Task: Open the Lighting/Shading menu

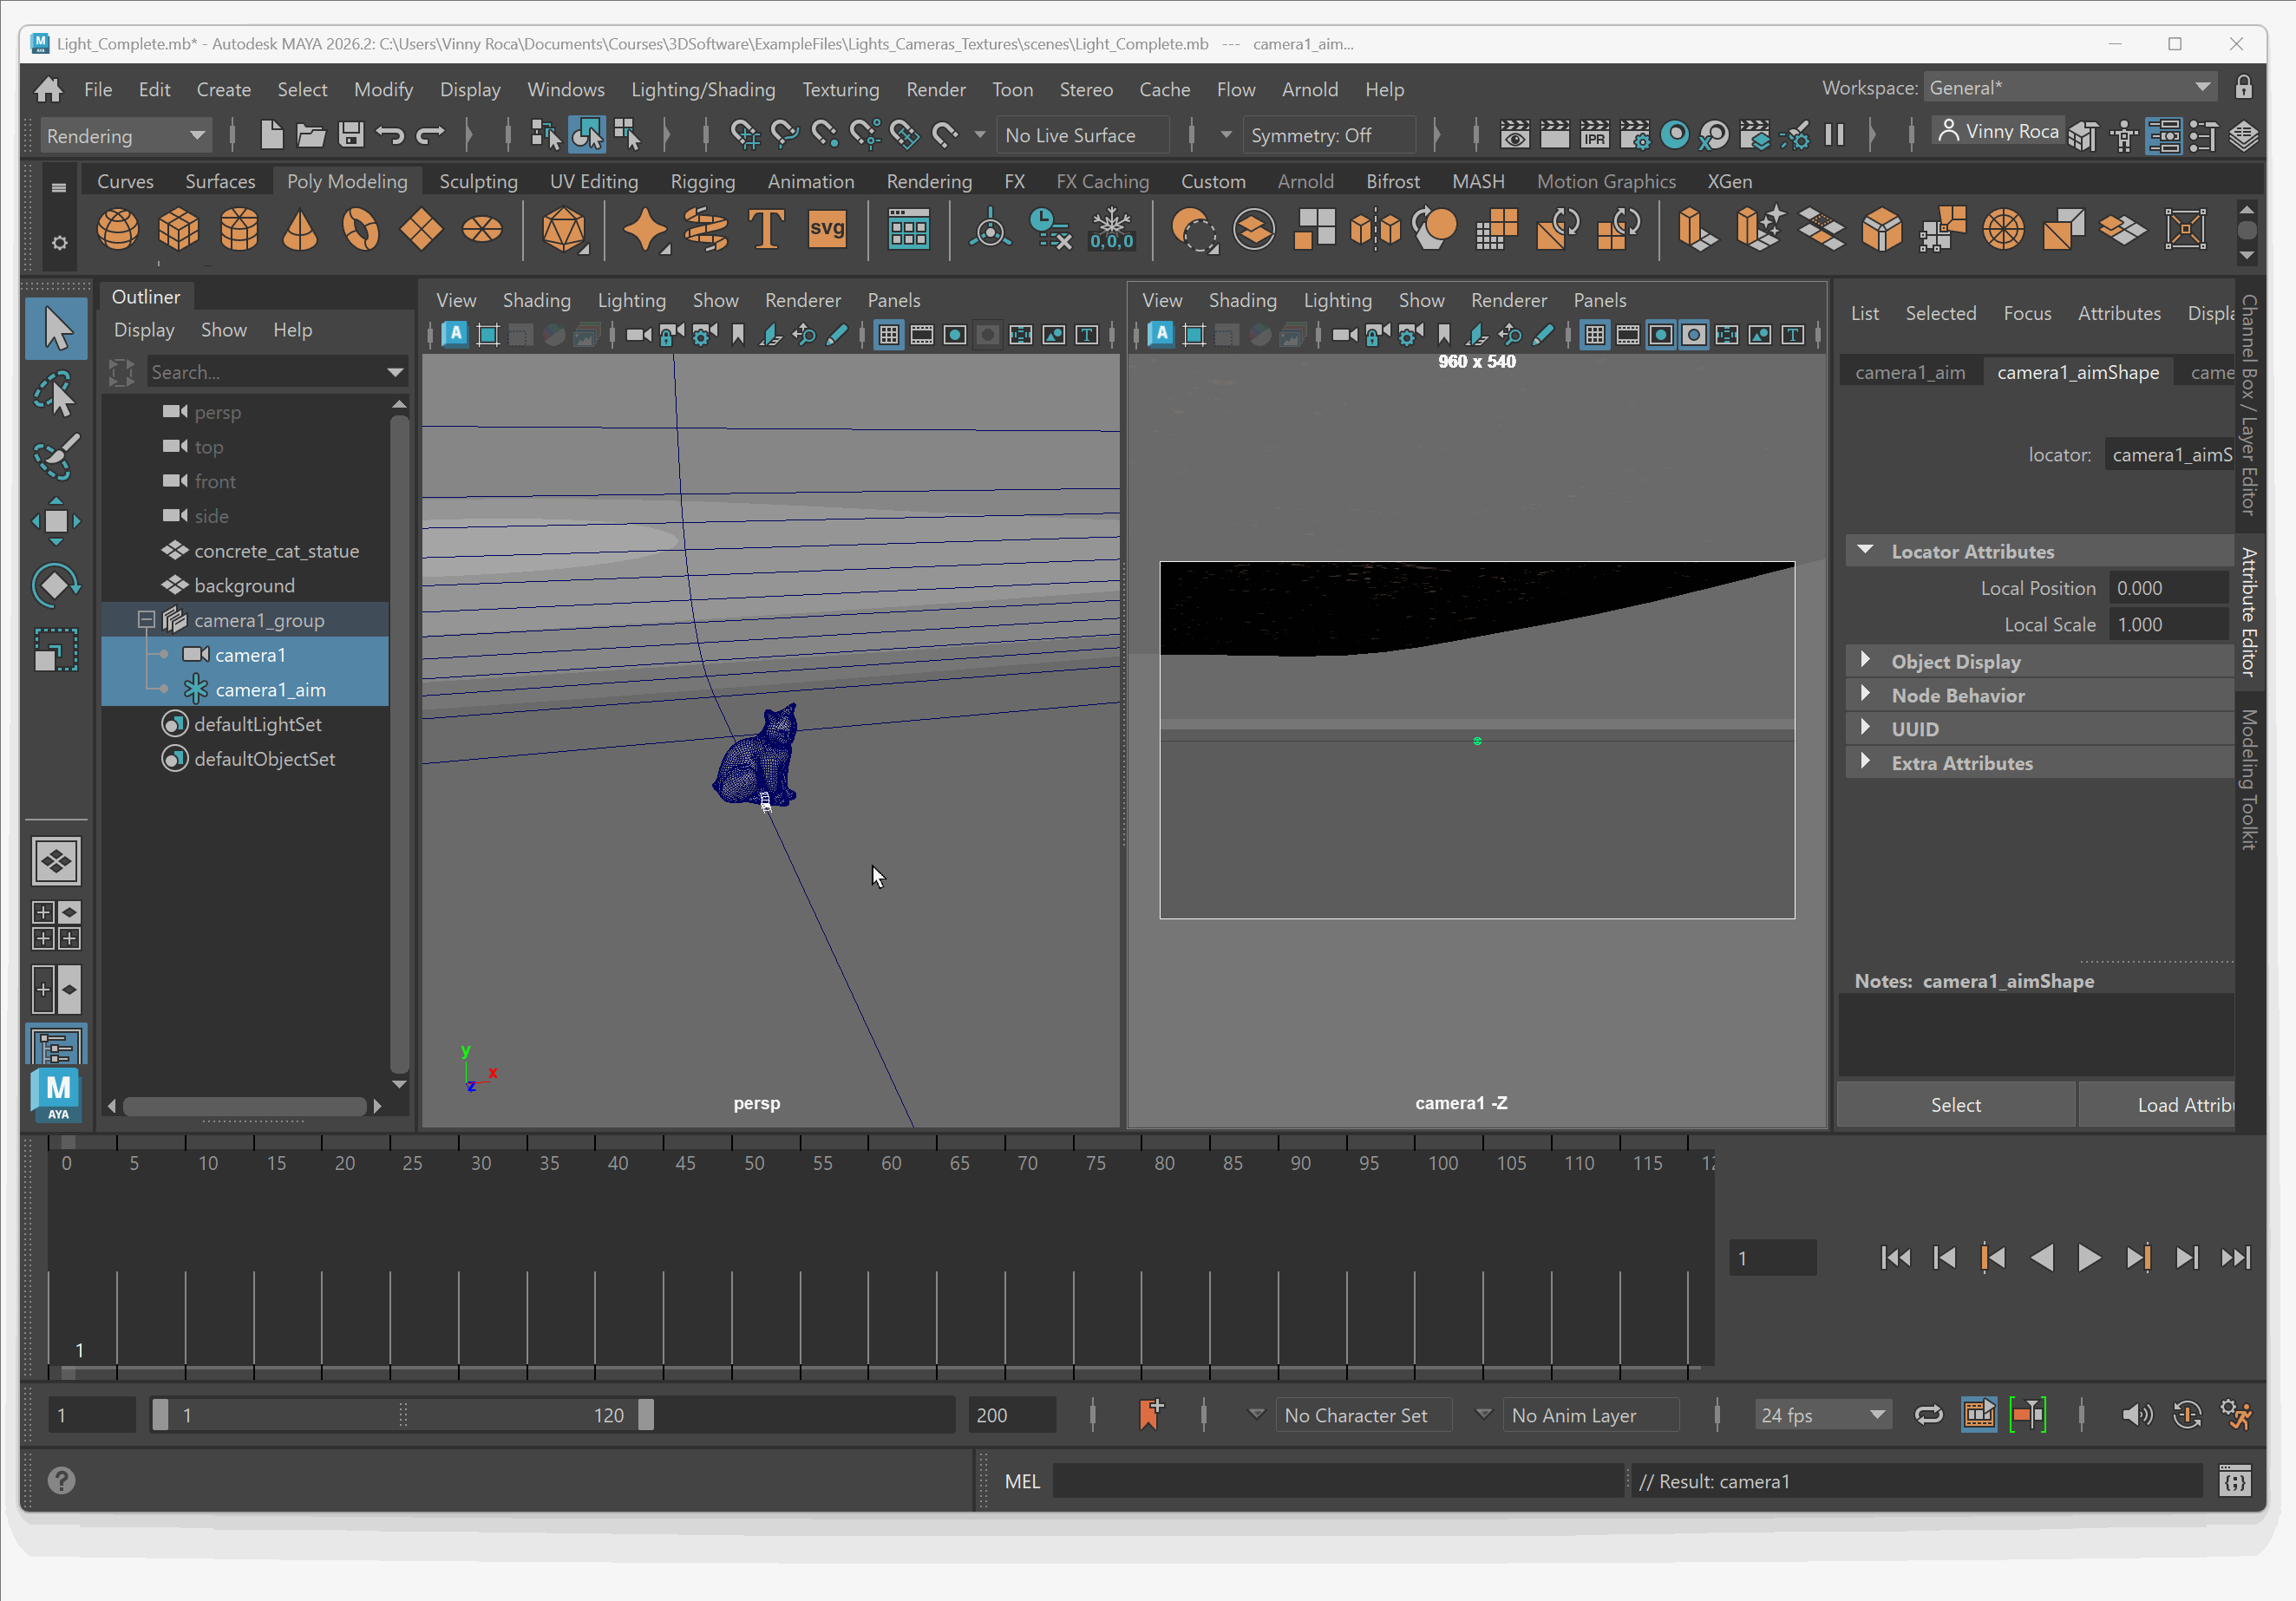Action: (703, 89)
